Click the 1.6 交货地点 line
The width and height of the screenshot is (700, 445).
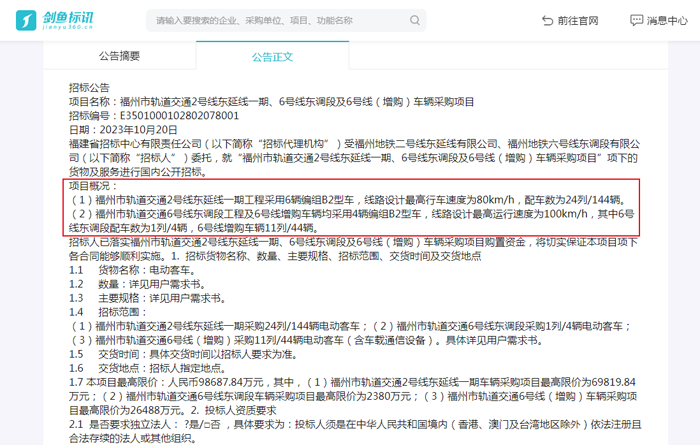coord(148,368)
